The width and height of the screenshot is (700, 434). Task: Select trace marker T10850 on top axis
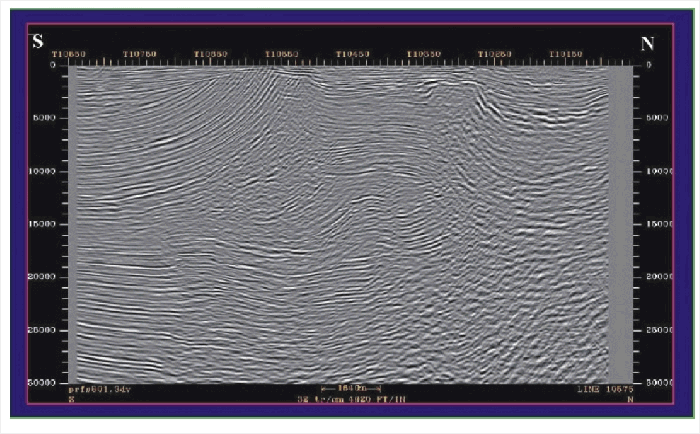click(69, 54)
